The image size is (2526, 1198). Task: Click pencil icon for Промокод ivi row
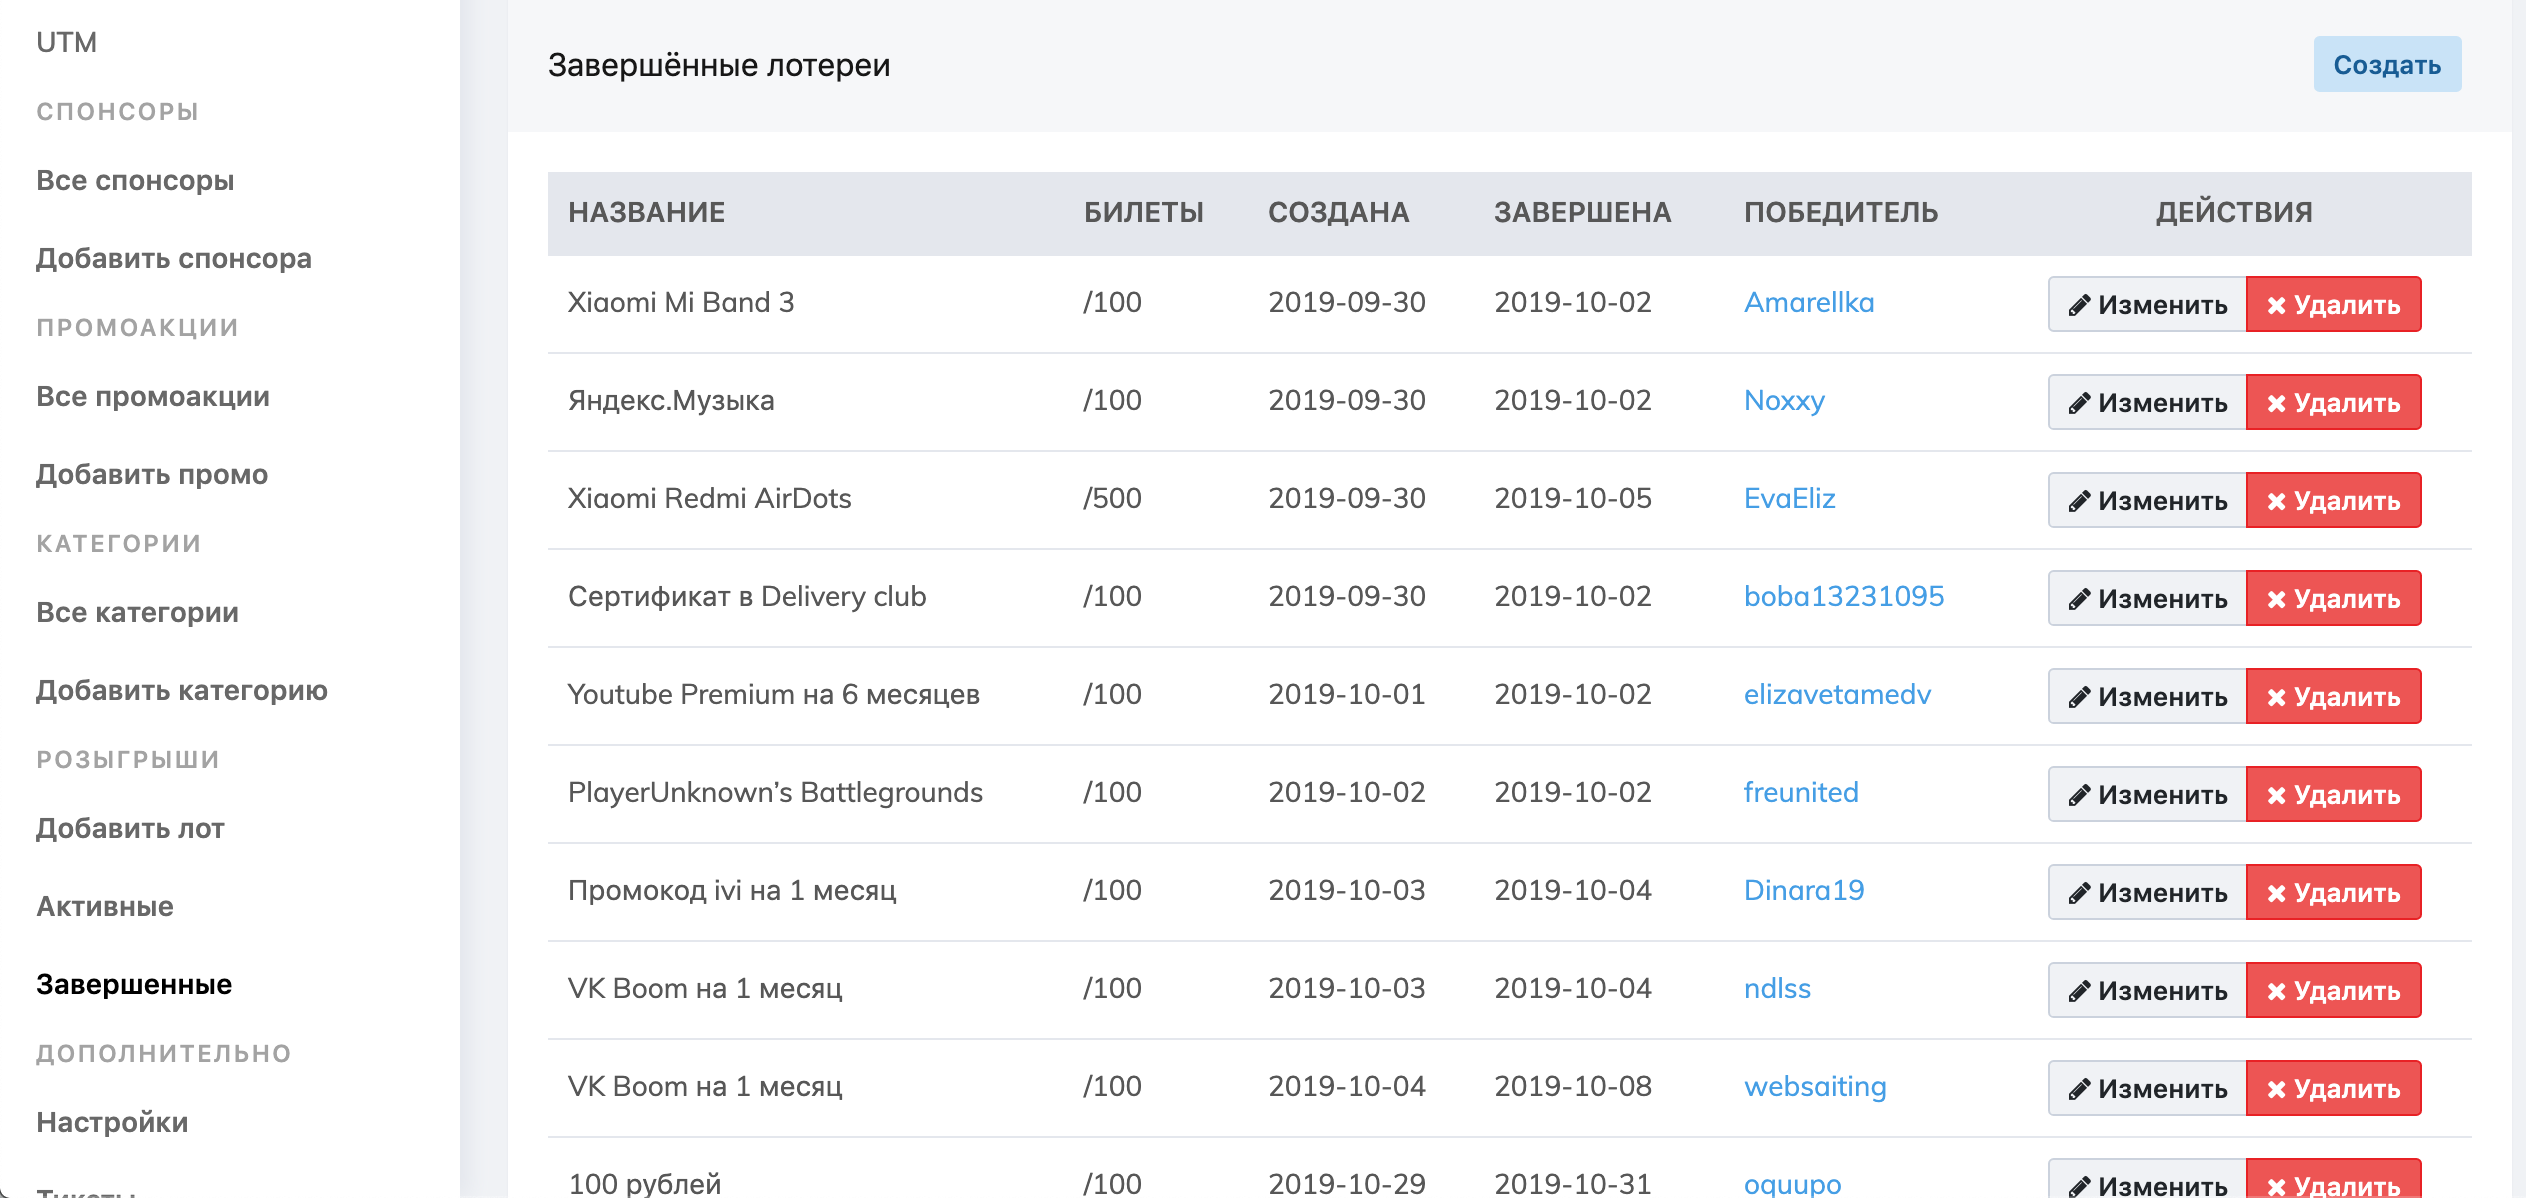pyautogui.click(x=2079, y=893)
